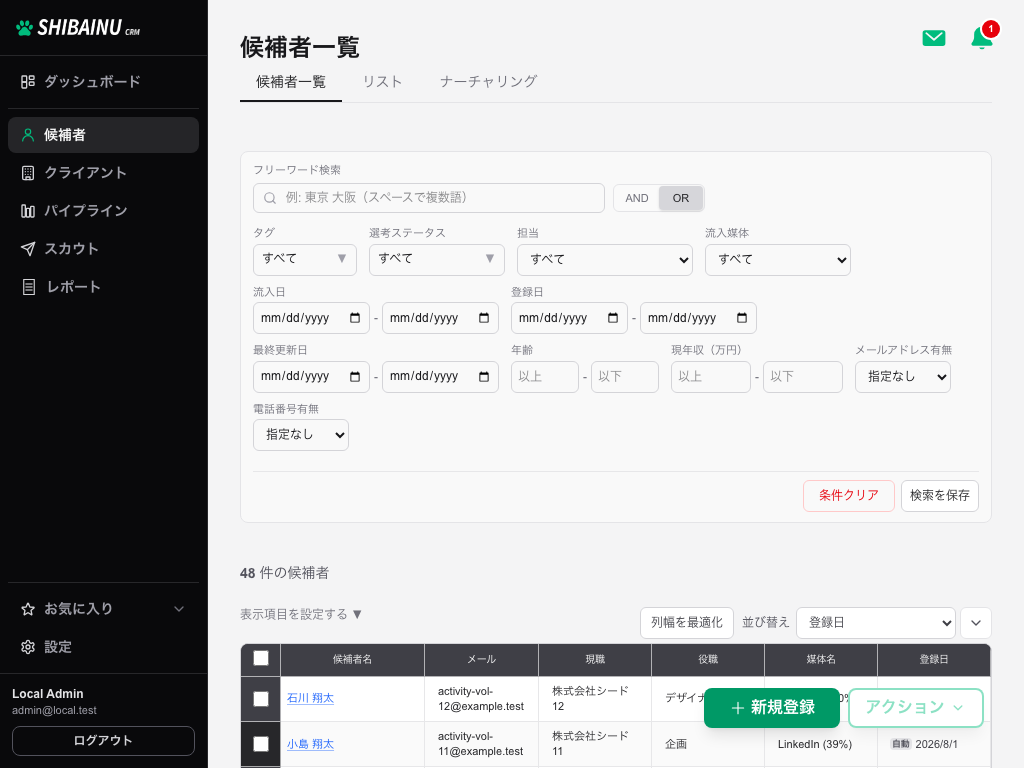The height and width of the screenshot is (768, 1024).
Task: Open the 流入媒体 dropdown
Action: (x=777, y=260)
